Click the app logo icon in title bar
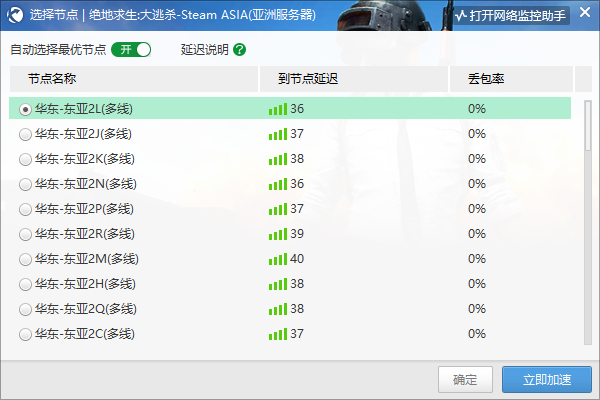This screenshot has width=600, height=400. click(x=15, y=17)
